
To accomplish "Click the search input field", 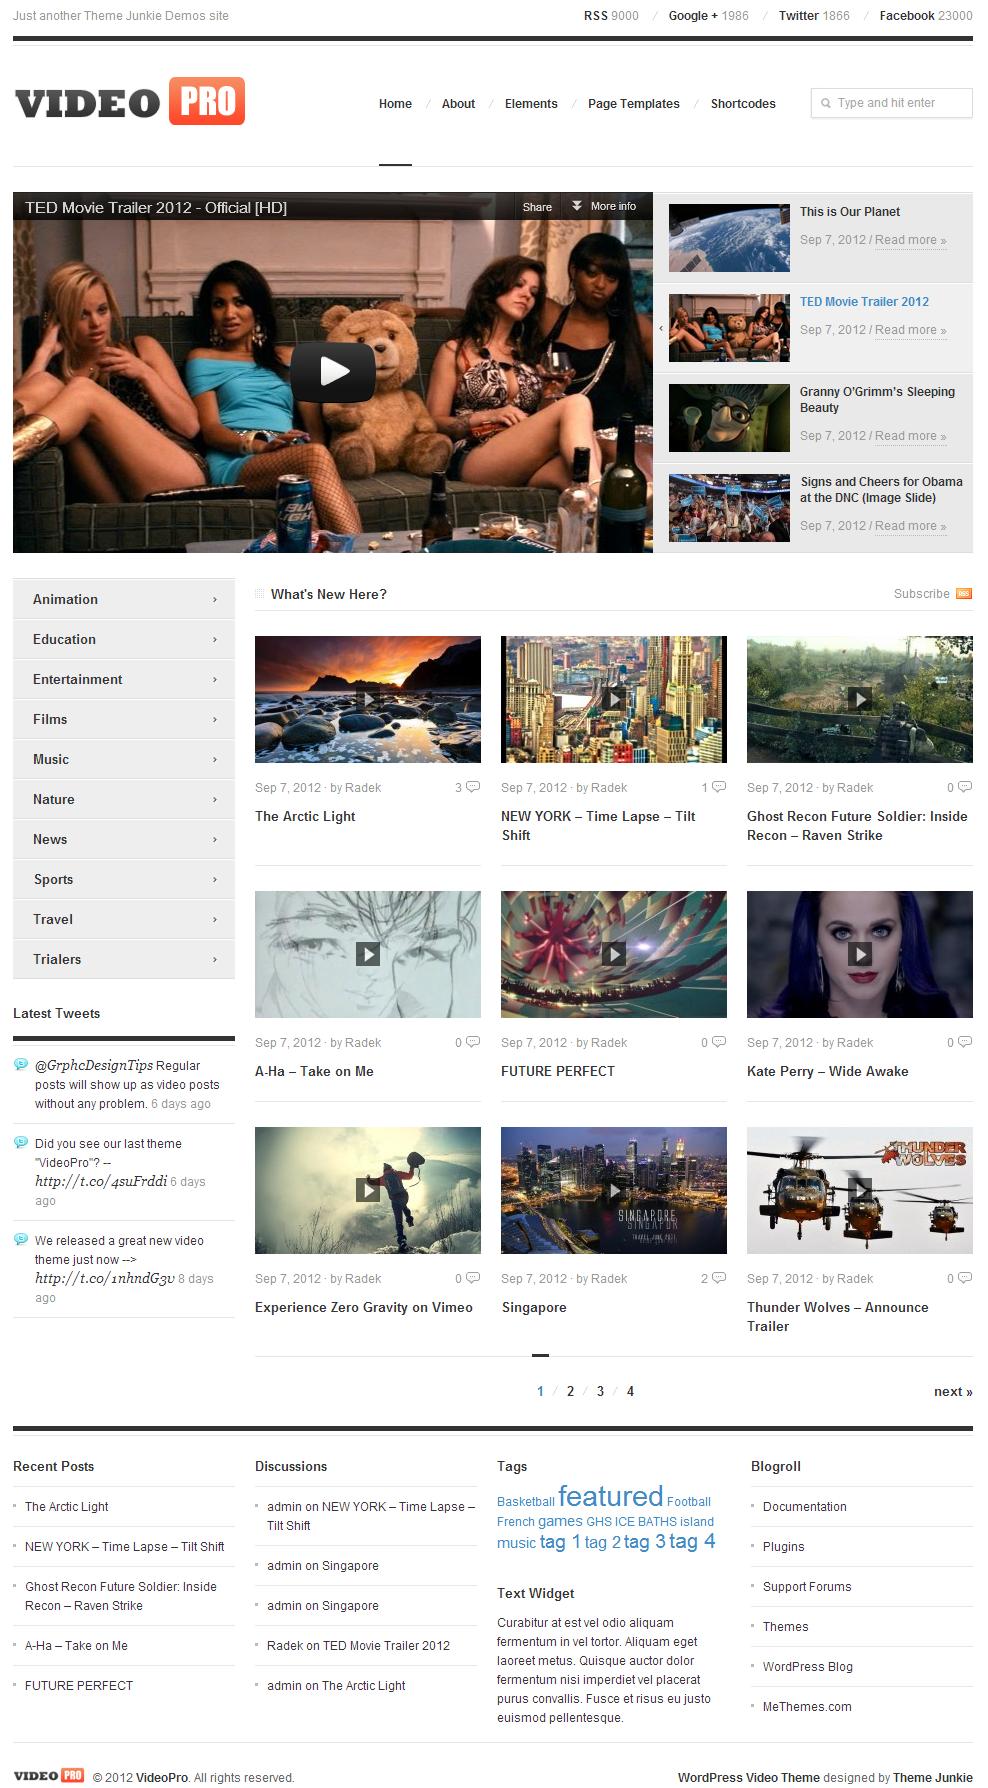I will [x=892, y=103].
